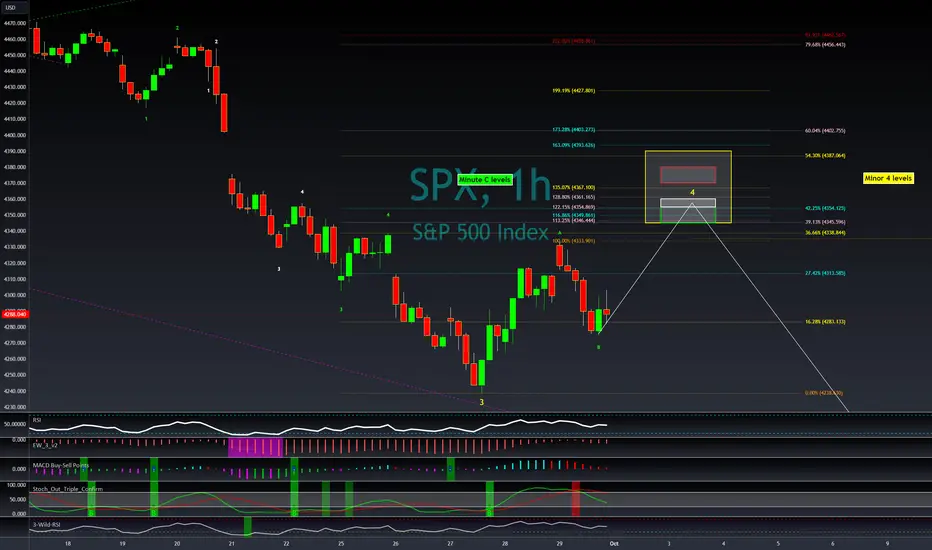Click the 18 date on the time axis
The height and width of the screenshot is (550, 932).
coord(68,543)
